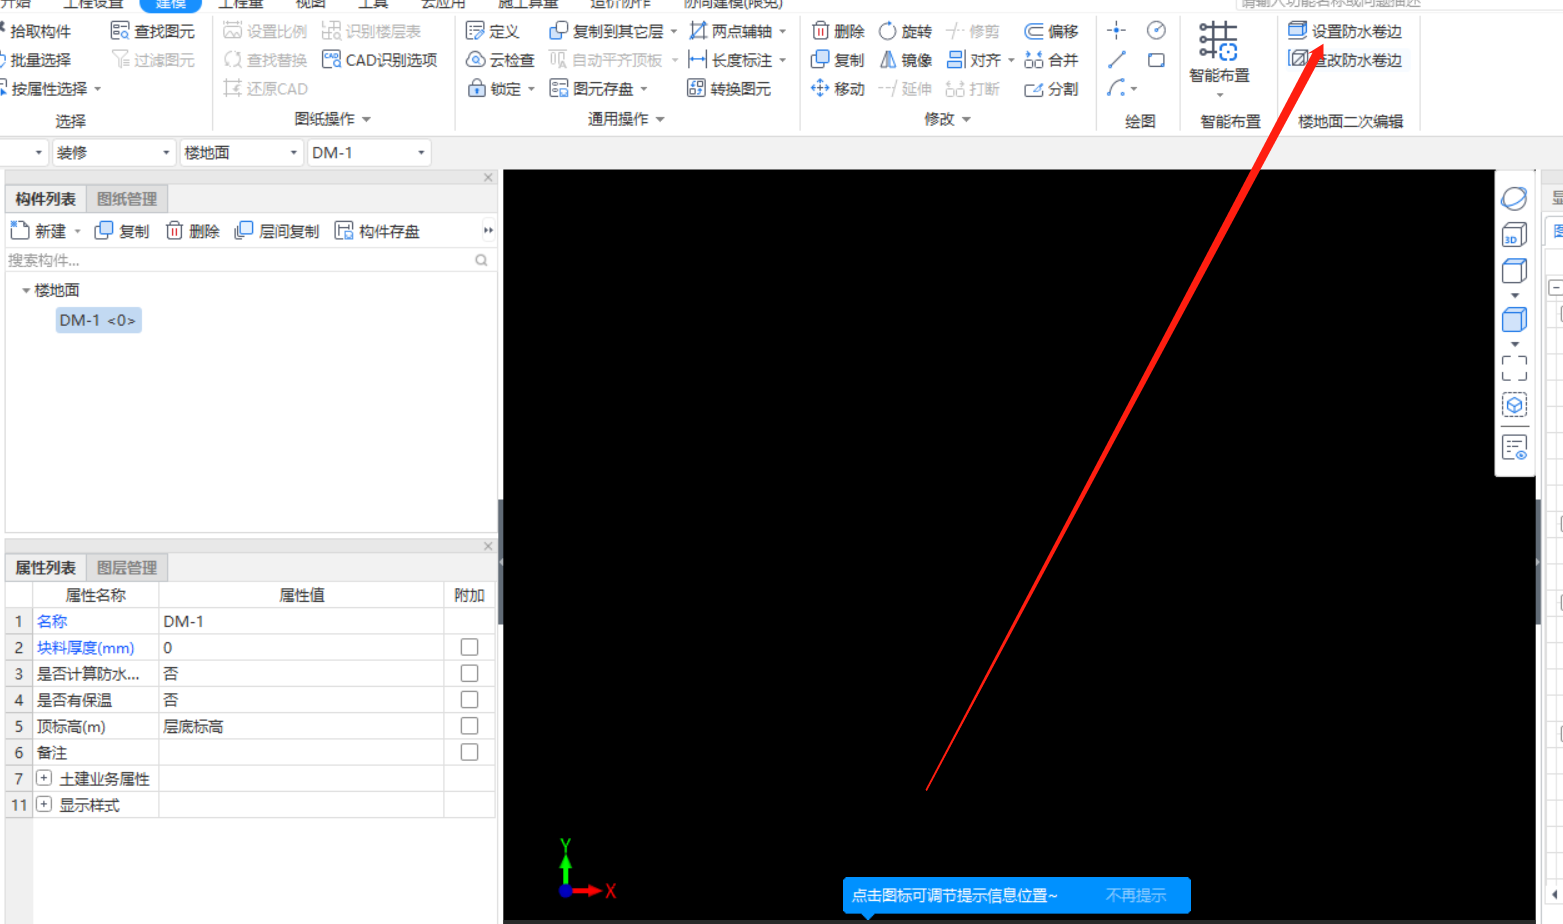Click the 图元存盘 tool
This screenshot has height=924, width=1563.
pos(591,89)
